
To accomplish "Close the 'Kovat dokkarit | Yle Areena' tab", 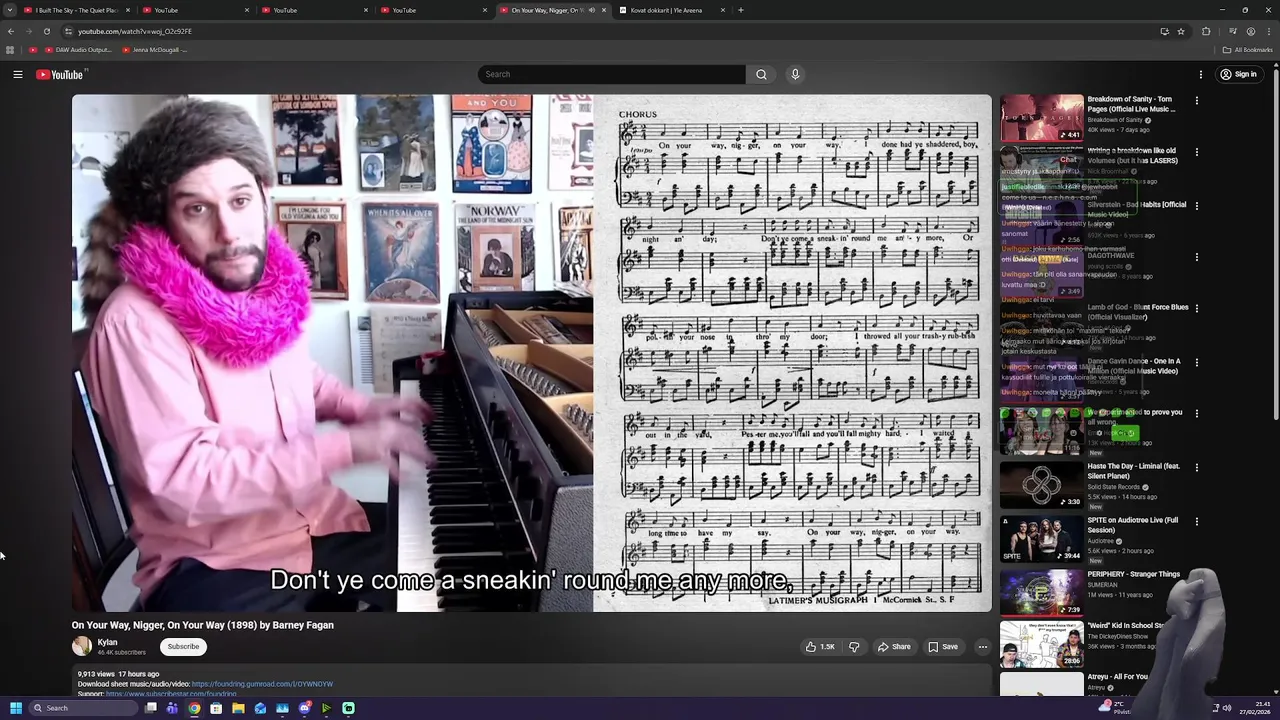I will [x=722, y=10].
